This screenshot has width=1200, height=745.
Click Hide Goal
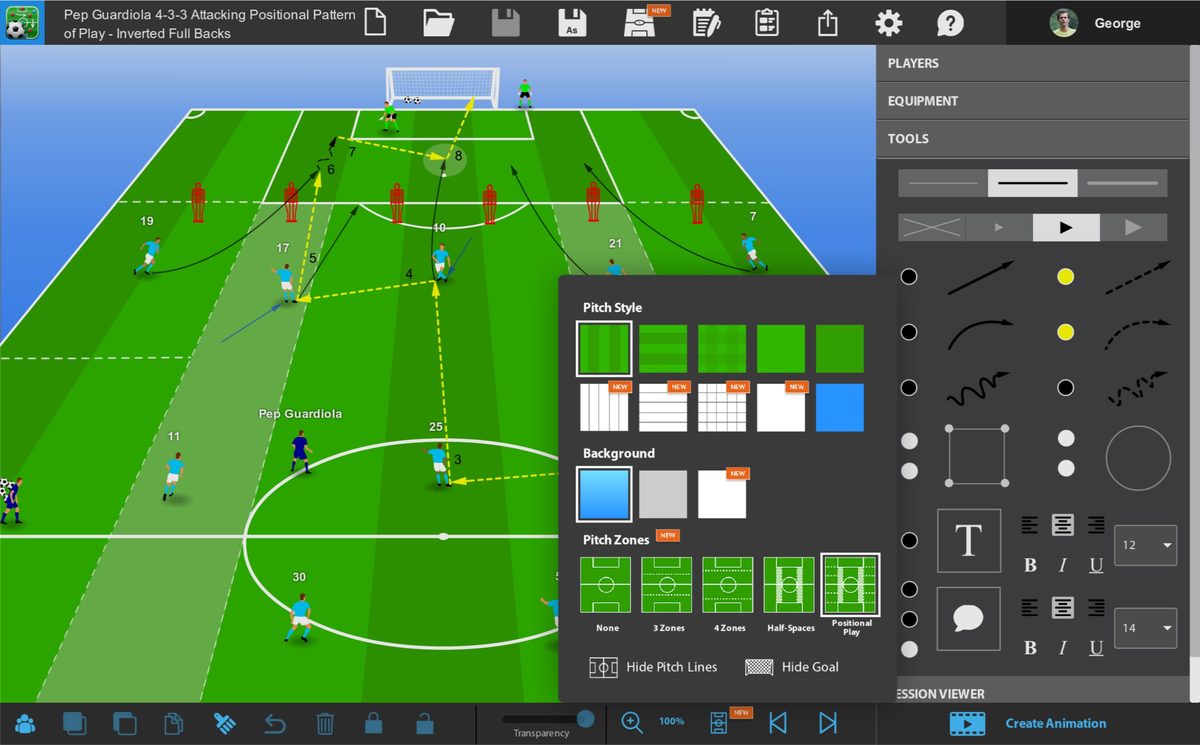click(x=792, y=667)
